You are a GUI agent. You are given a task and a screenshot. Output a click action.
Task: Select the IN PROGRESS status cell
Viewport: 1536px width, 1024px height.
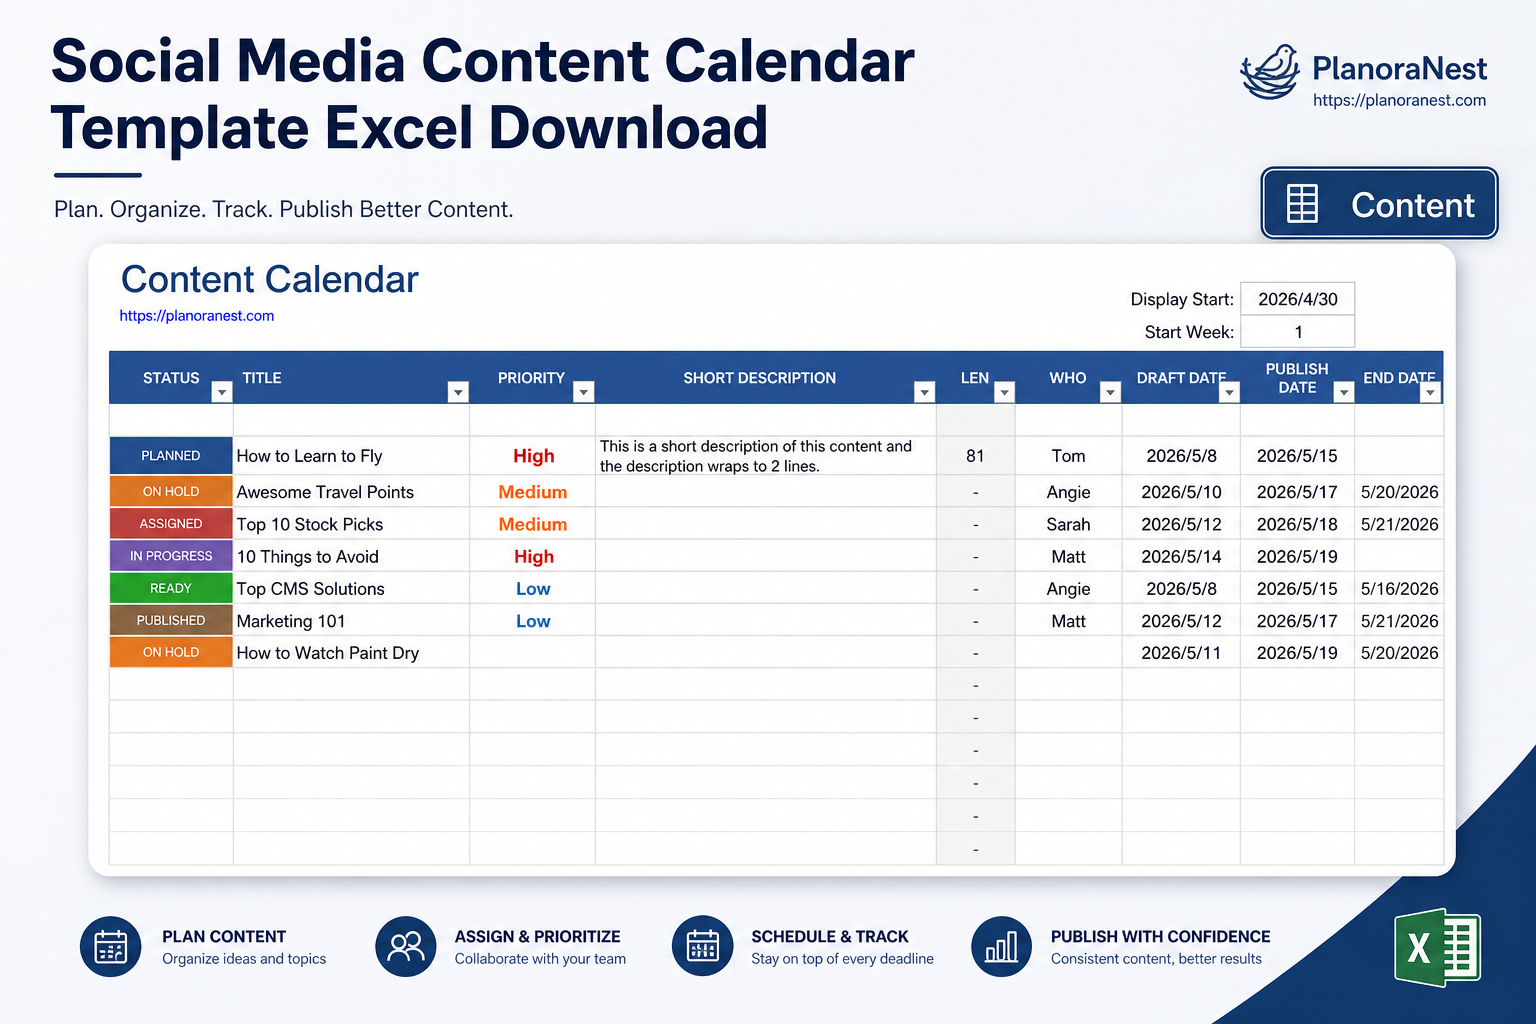tap(171, 556)
